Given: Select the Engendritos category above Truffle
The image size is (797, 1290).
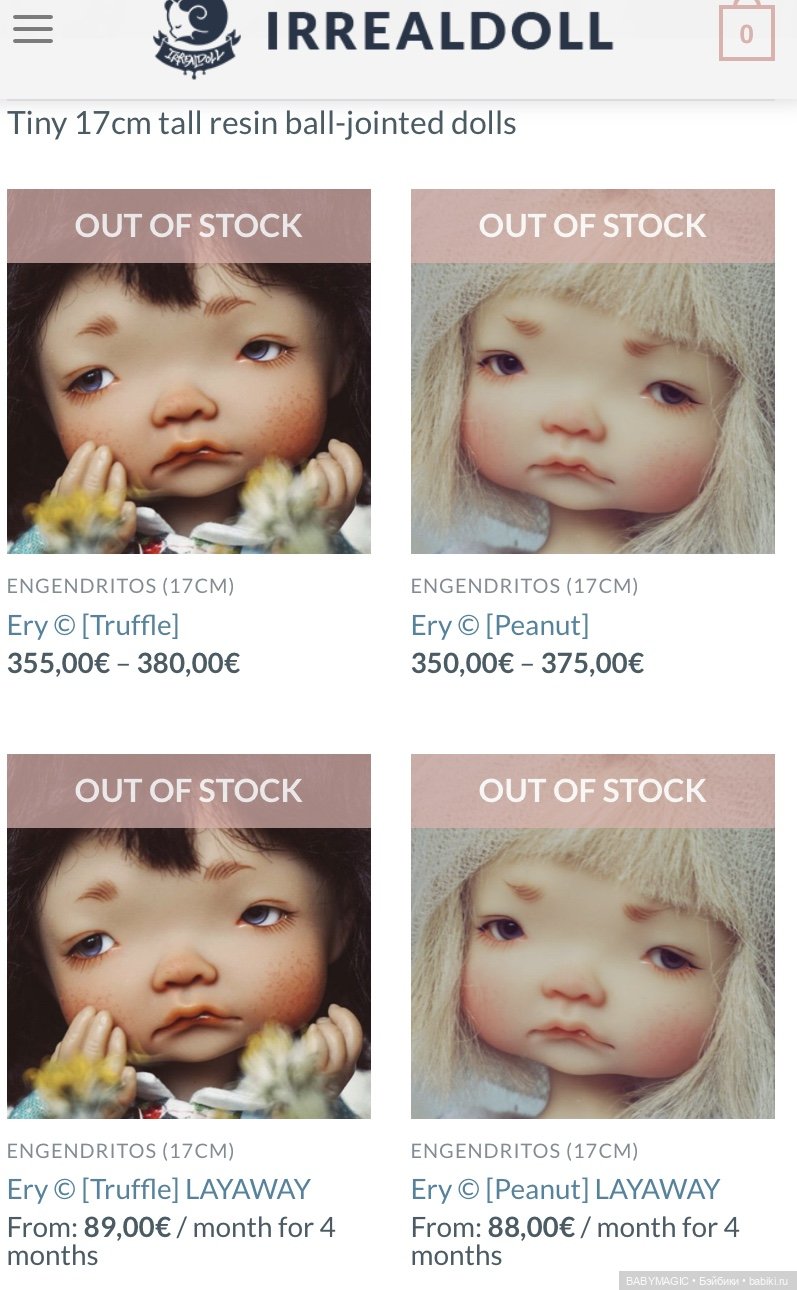Looking at the screenshot, I should [x=121, y=586].
